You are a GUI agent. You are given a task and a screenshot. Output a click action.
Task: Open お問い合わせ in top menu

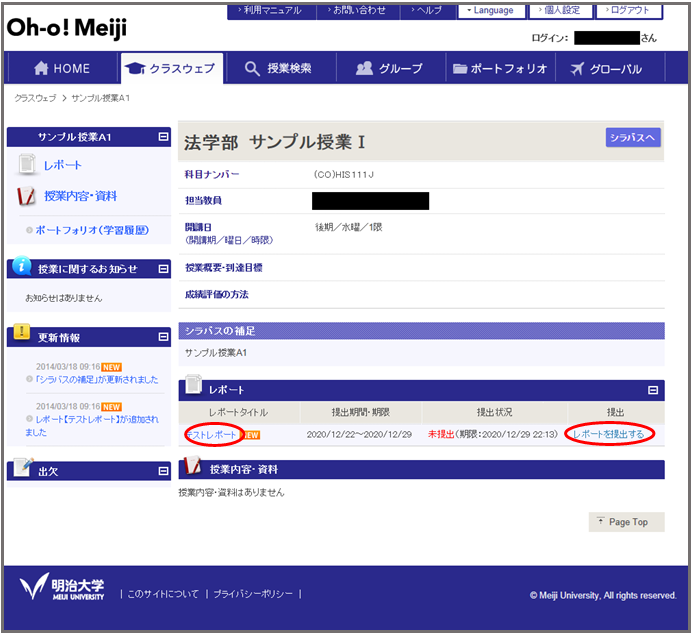click(358, 11)
